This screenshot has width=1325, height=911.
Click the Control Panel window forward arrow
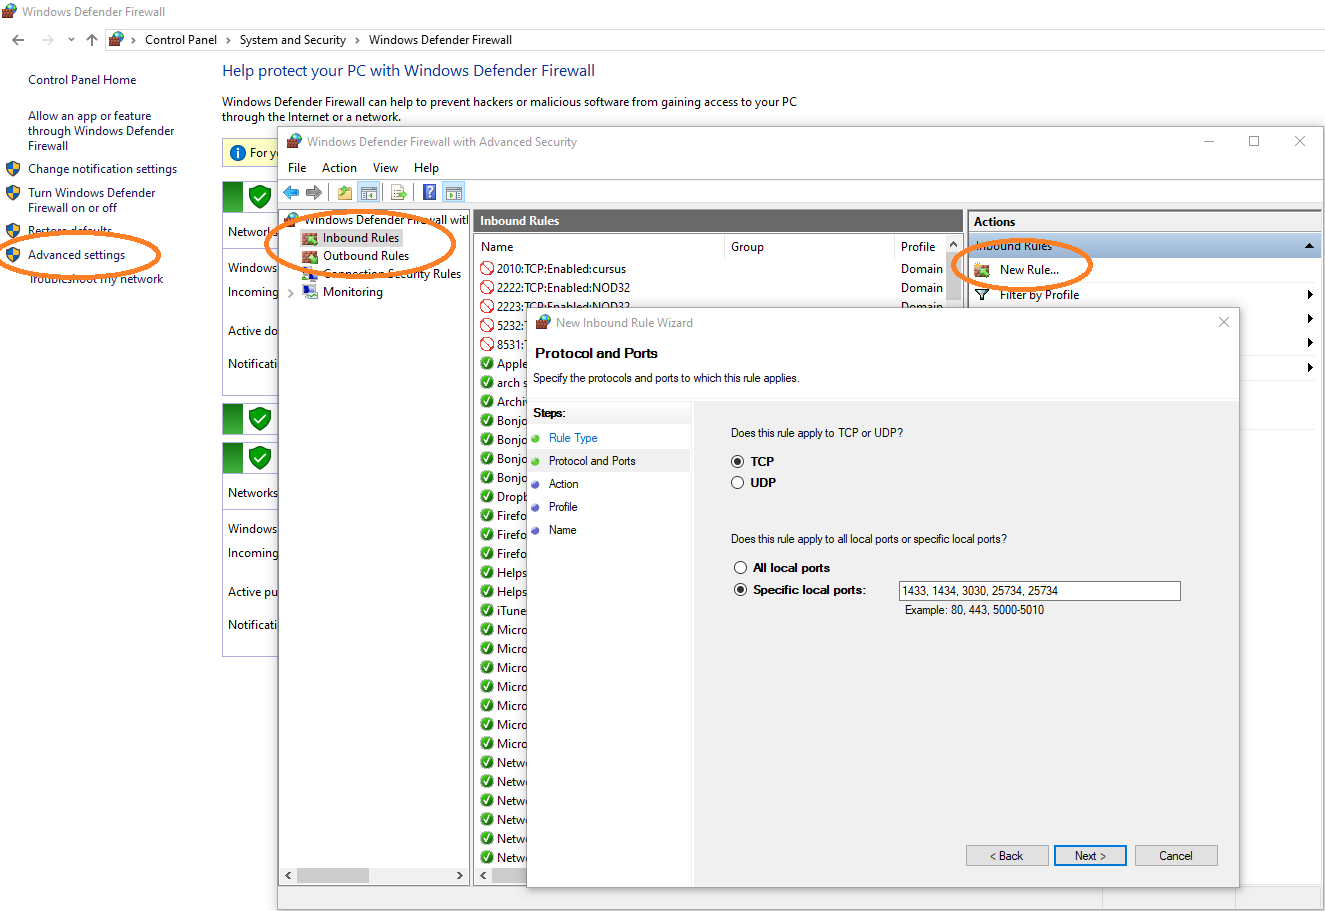click(48, 40)
